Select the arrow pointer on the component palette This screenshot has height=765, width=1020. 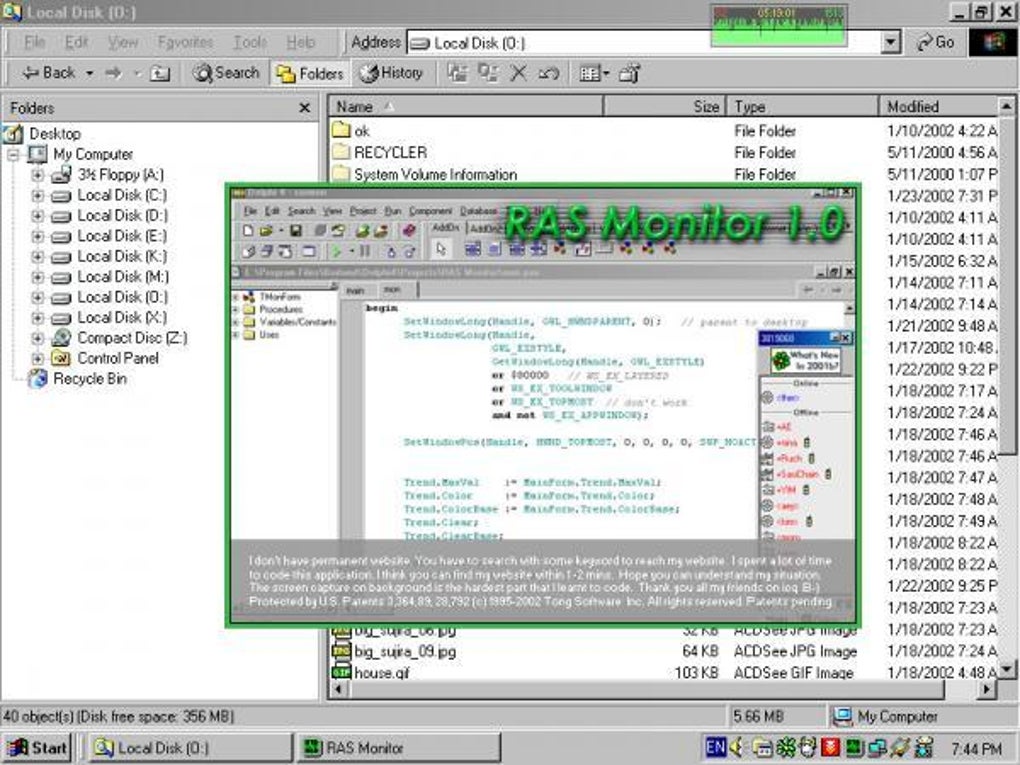pyautogui.click(x=441, y=250)
